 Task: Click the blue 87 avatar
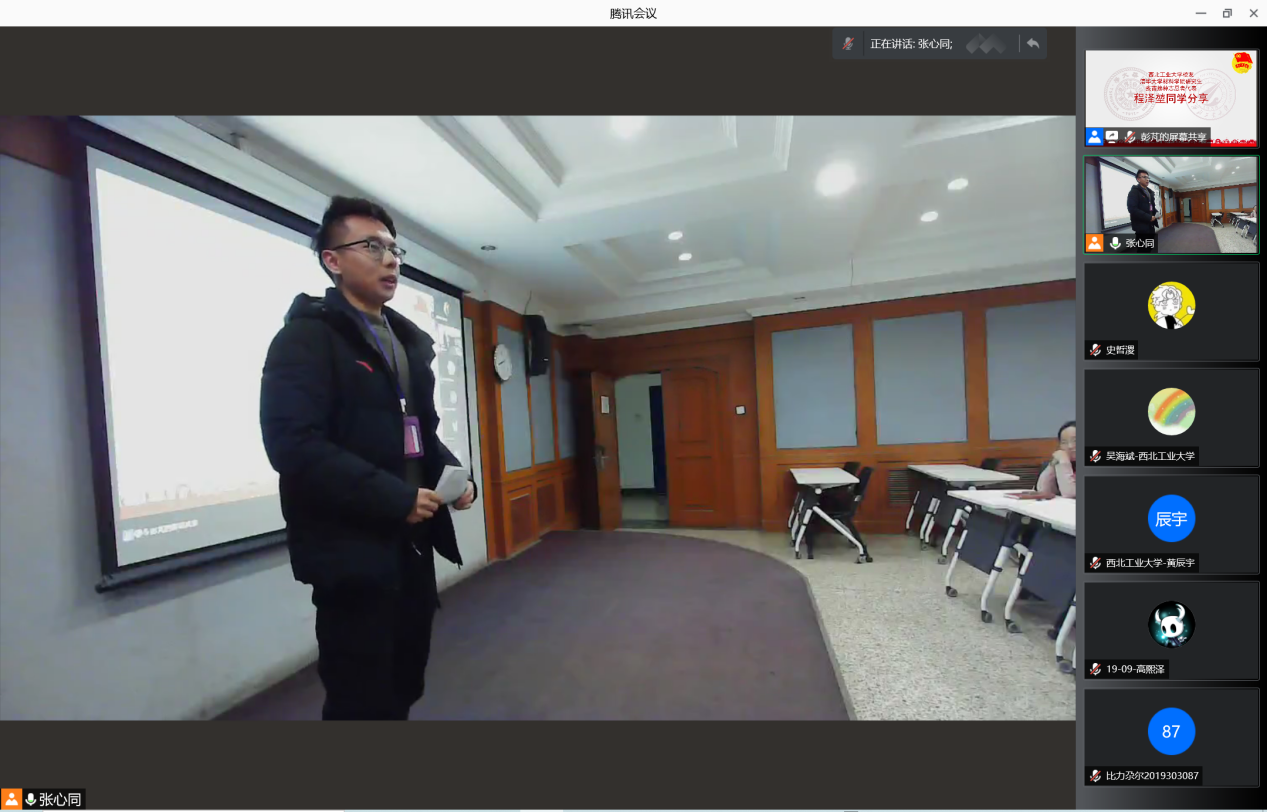point(1171,731)
